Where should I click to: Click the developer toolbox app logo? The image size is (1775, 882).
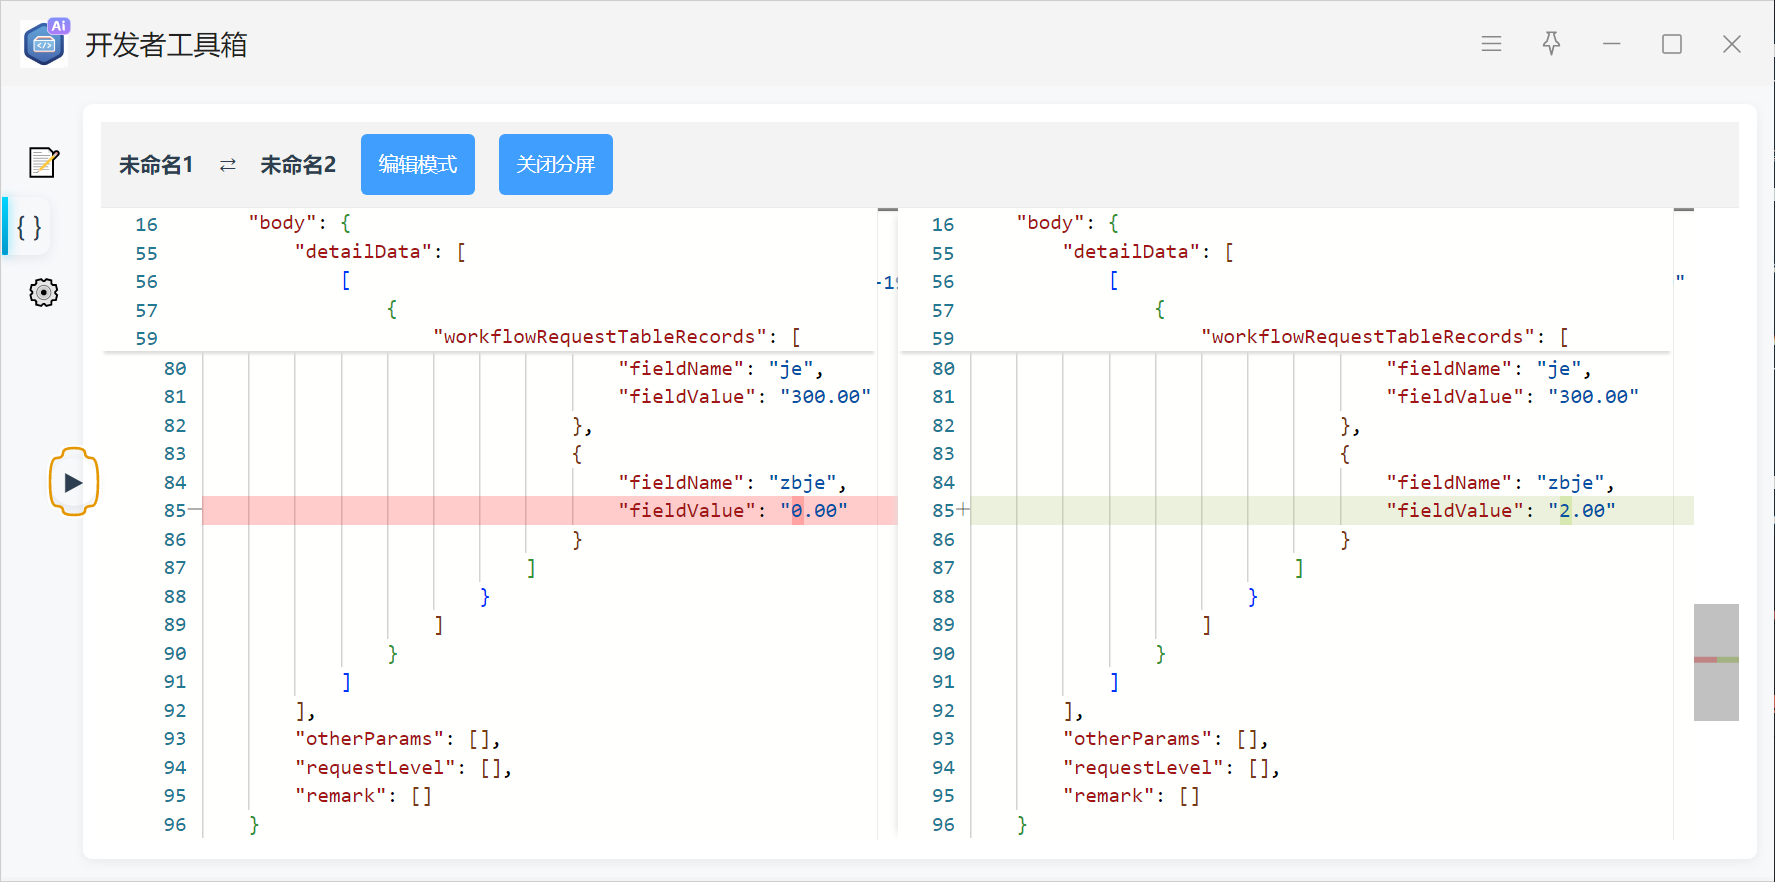click(x=45, y=43)
